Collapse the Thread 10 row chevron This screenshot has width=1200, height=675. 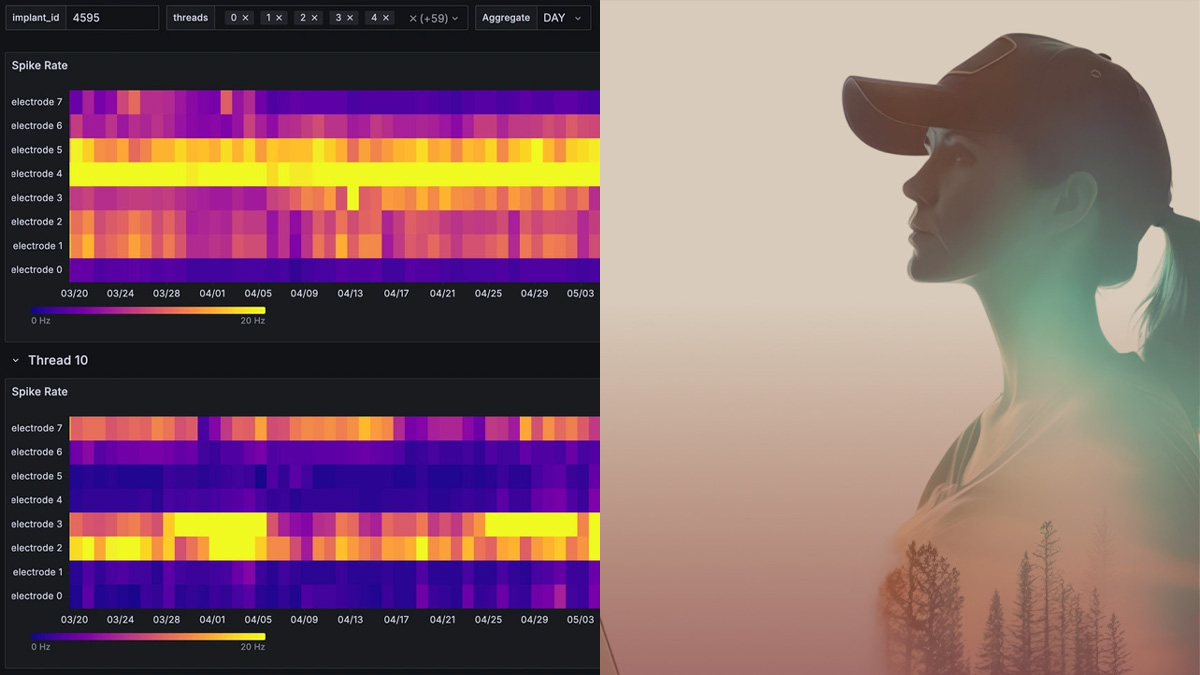16,360
